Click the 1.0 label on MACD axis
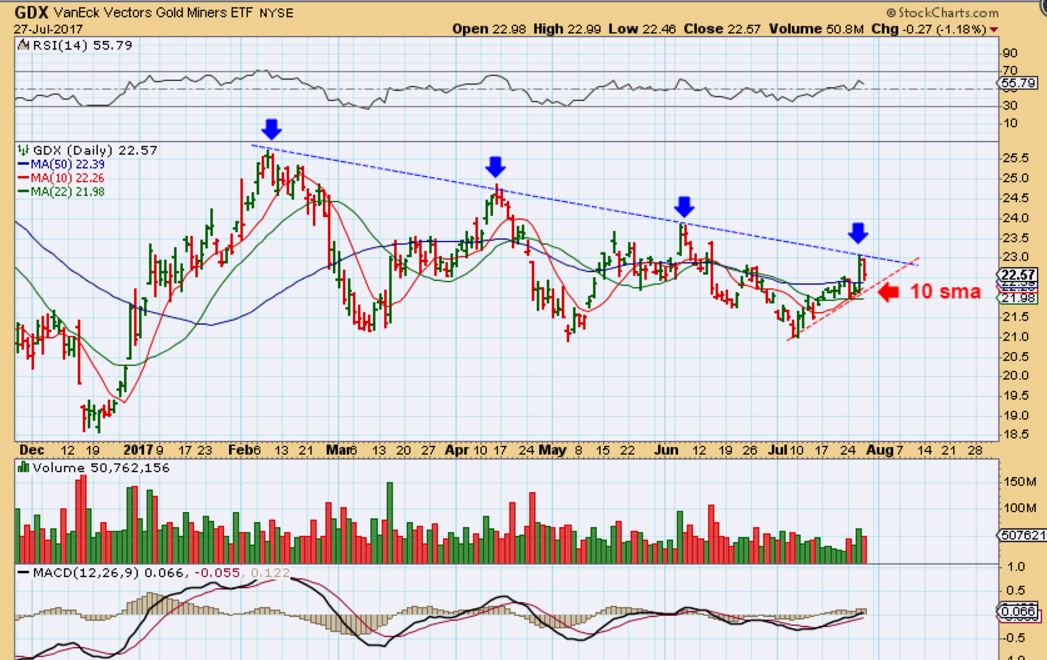The height and width of the screenshot is (660, 1047). click(1016, 566)
